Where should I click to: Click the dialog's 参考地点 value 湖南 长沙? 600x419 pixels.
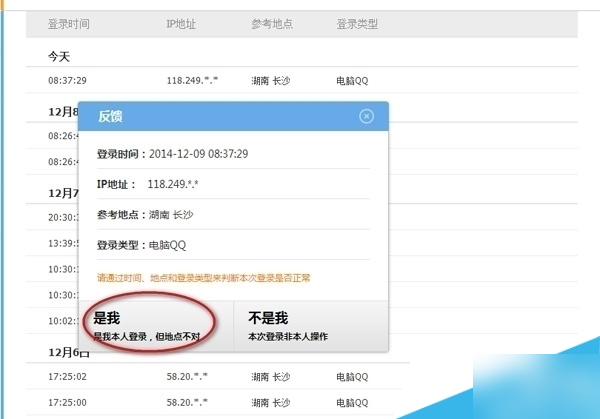171,215
